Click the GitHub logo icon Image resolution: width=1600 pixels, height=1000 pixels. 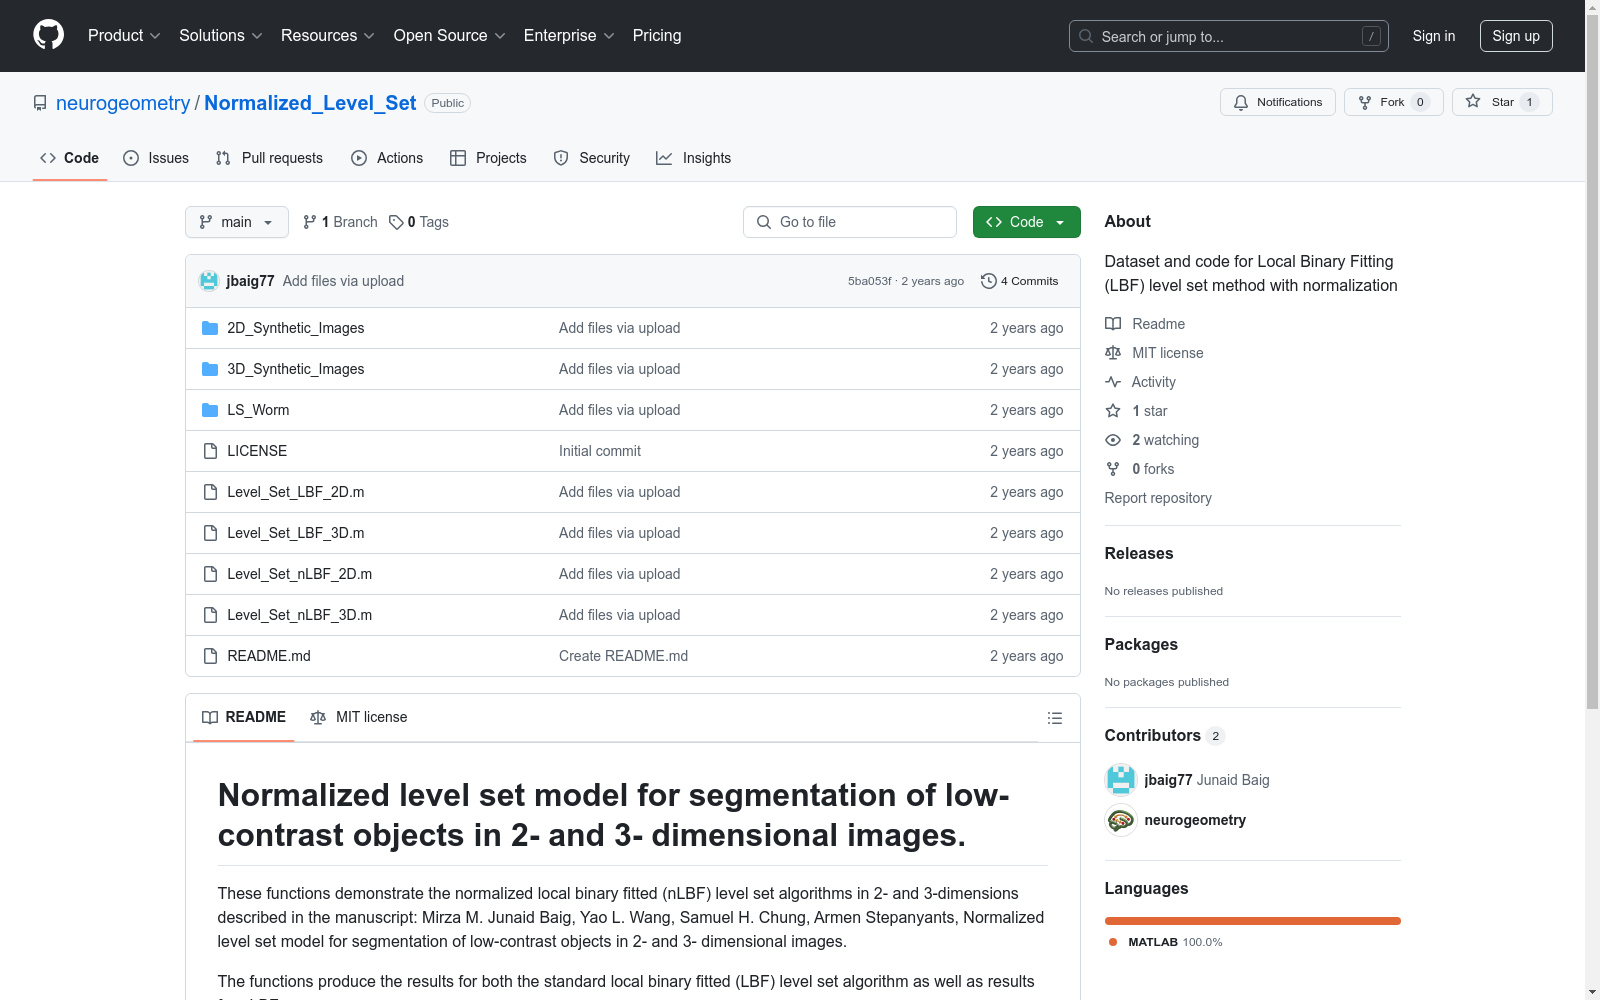pyautogui.click(x=48, y=35)
